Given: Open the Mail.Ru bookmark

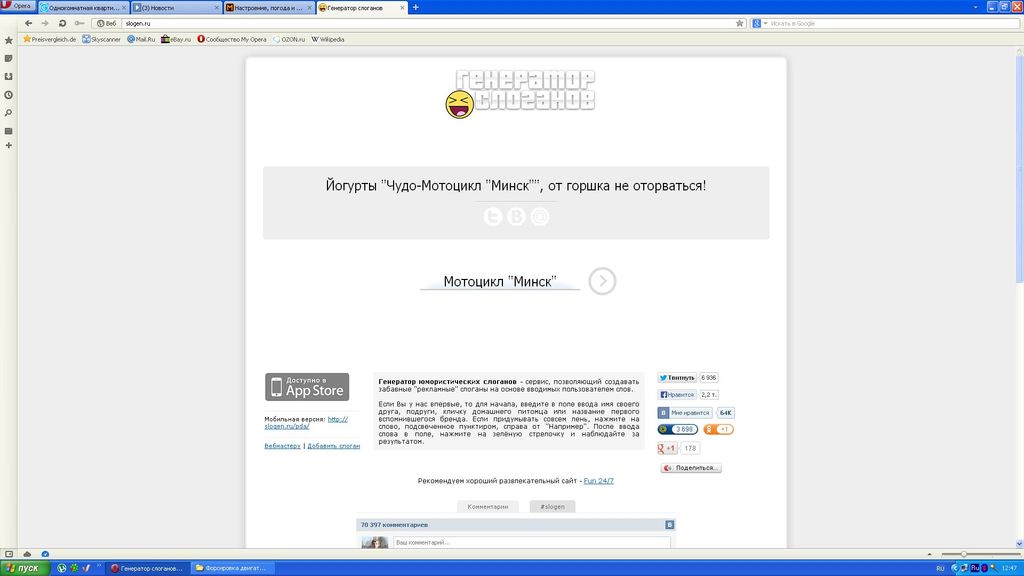Looking at the screenshot, I should (x=141, y=39).
